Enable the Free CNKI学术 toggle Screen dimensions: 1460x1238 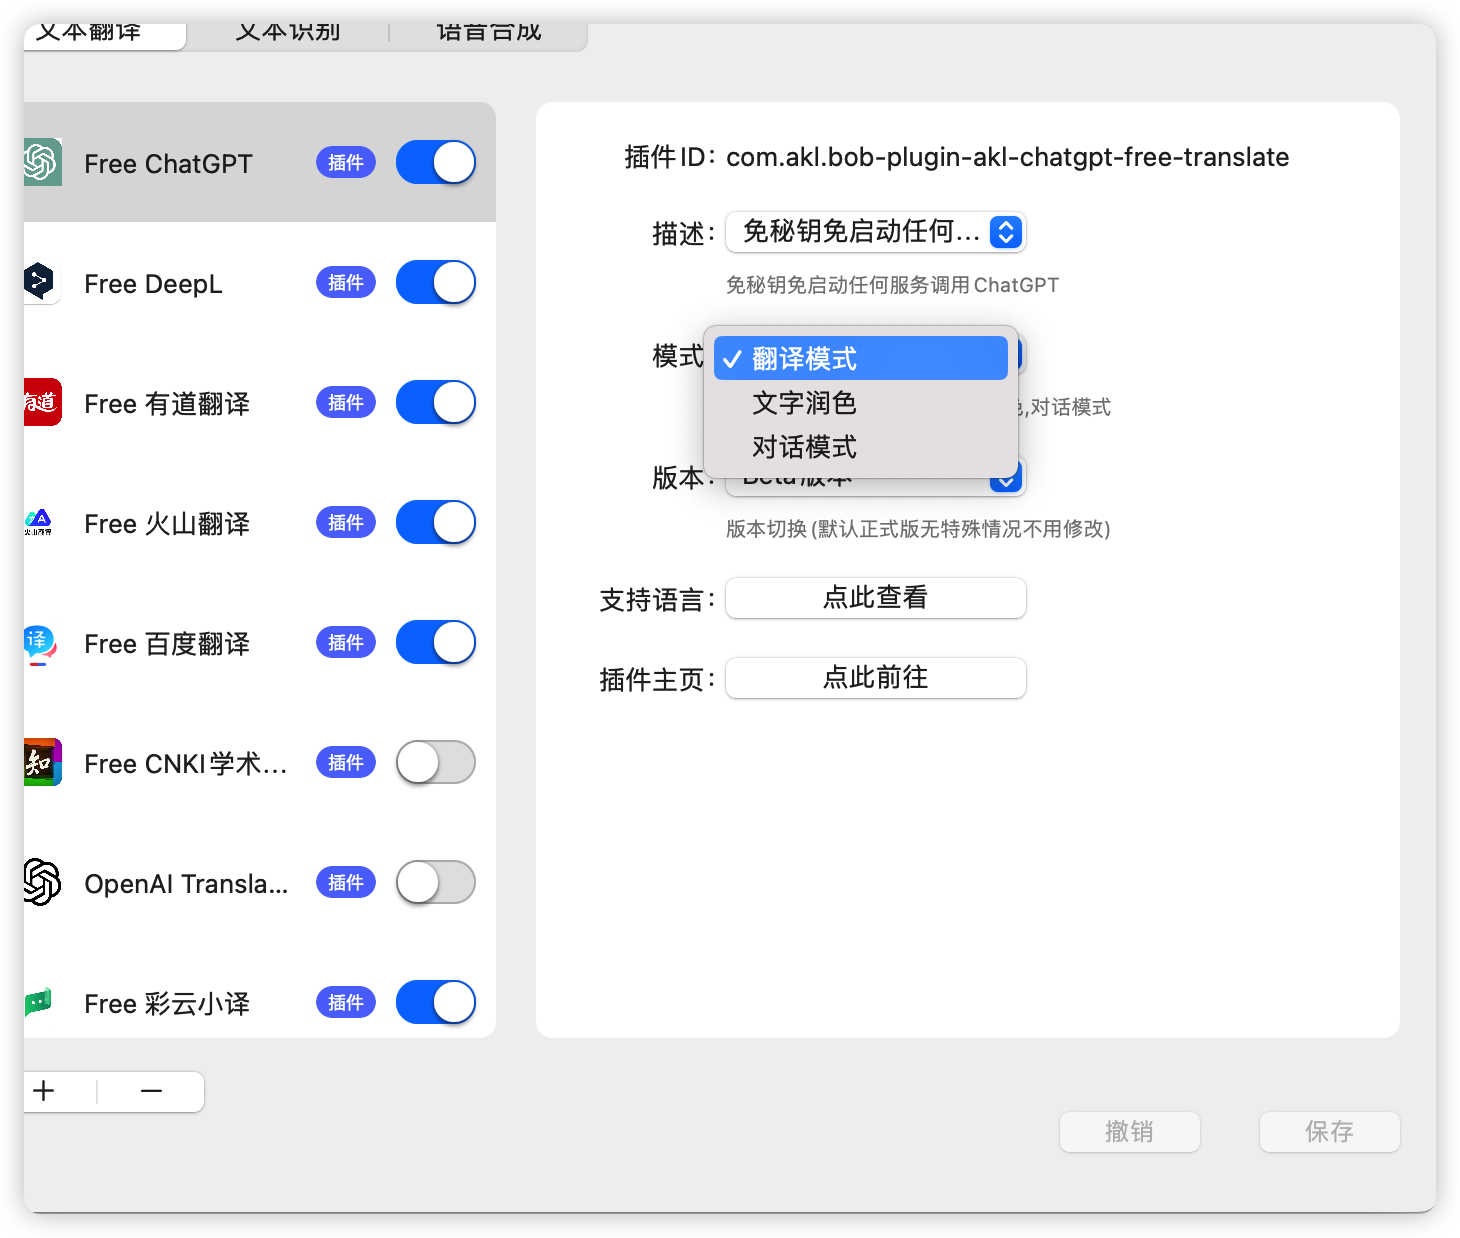tap(436, 762)
